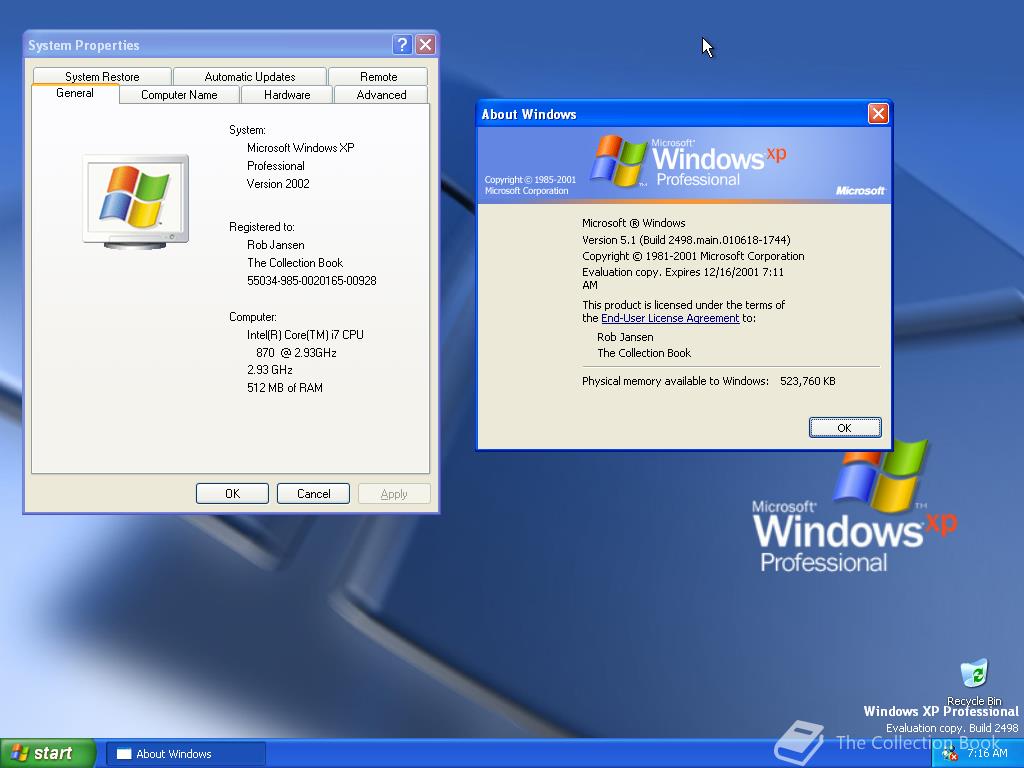Screen dimensions: 1024x768
Task: Close the System Properties window
Action: click(425, 44)
